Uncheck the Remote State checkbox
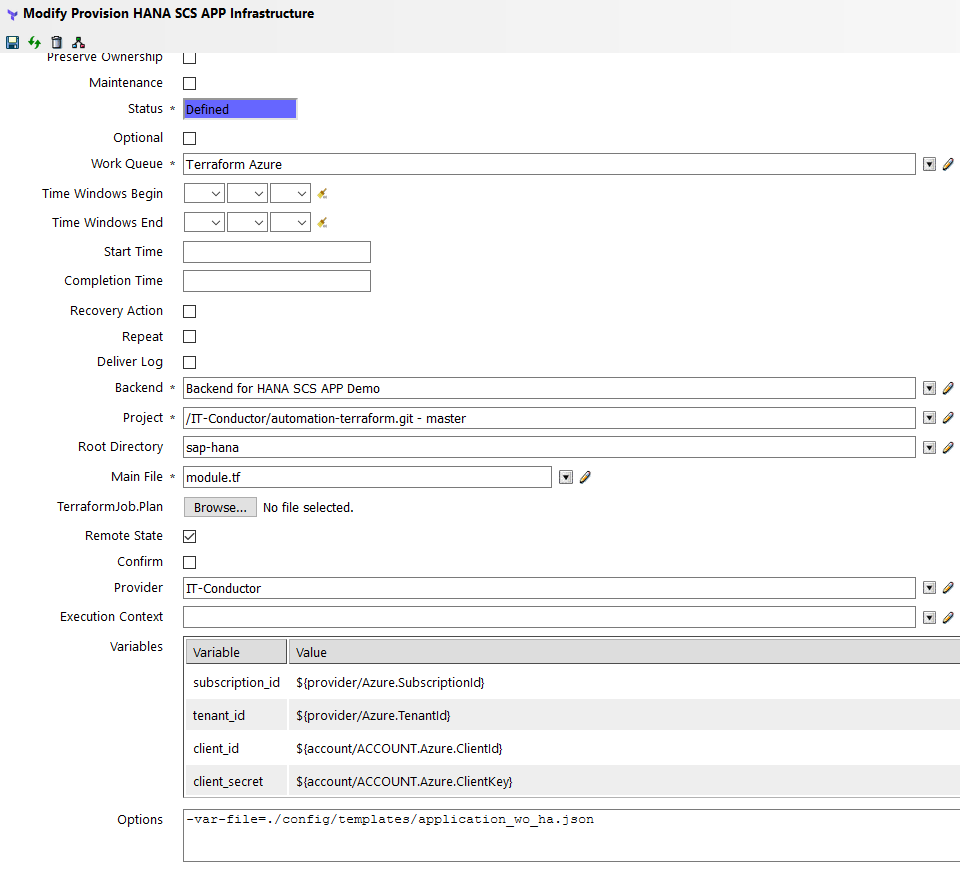 [x=190, y=536]
